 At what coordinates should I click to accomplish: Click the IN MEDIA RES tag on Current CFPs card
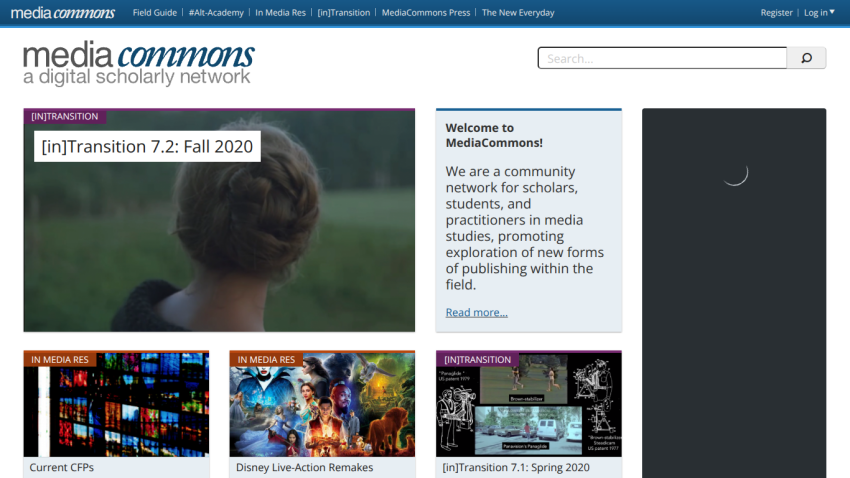[x=60, y=359]
